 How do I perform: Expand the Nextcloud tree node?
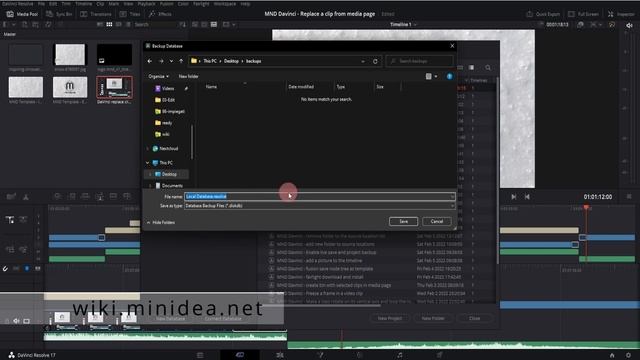[148, 149]
